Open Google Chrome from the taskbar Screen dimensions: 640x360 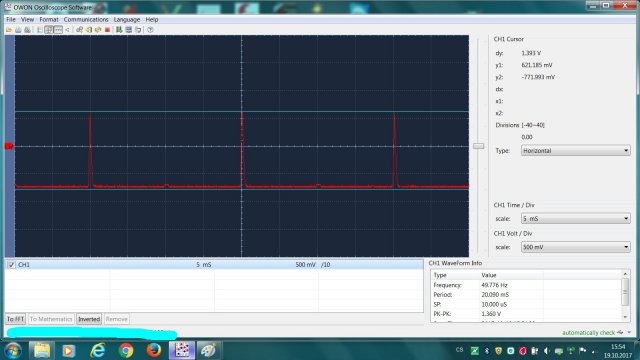pos(126,350)
